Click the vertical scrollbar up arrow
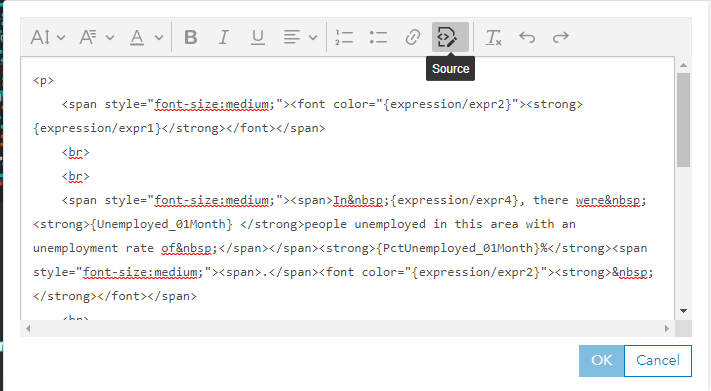This screenshot has width=711, height=391. 683,65
